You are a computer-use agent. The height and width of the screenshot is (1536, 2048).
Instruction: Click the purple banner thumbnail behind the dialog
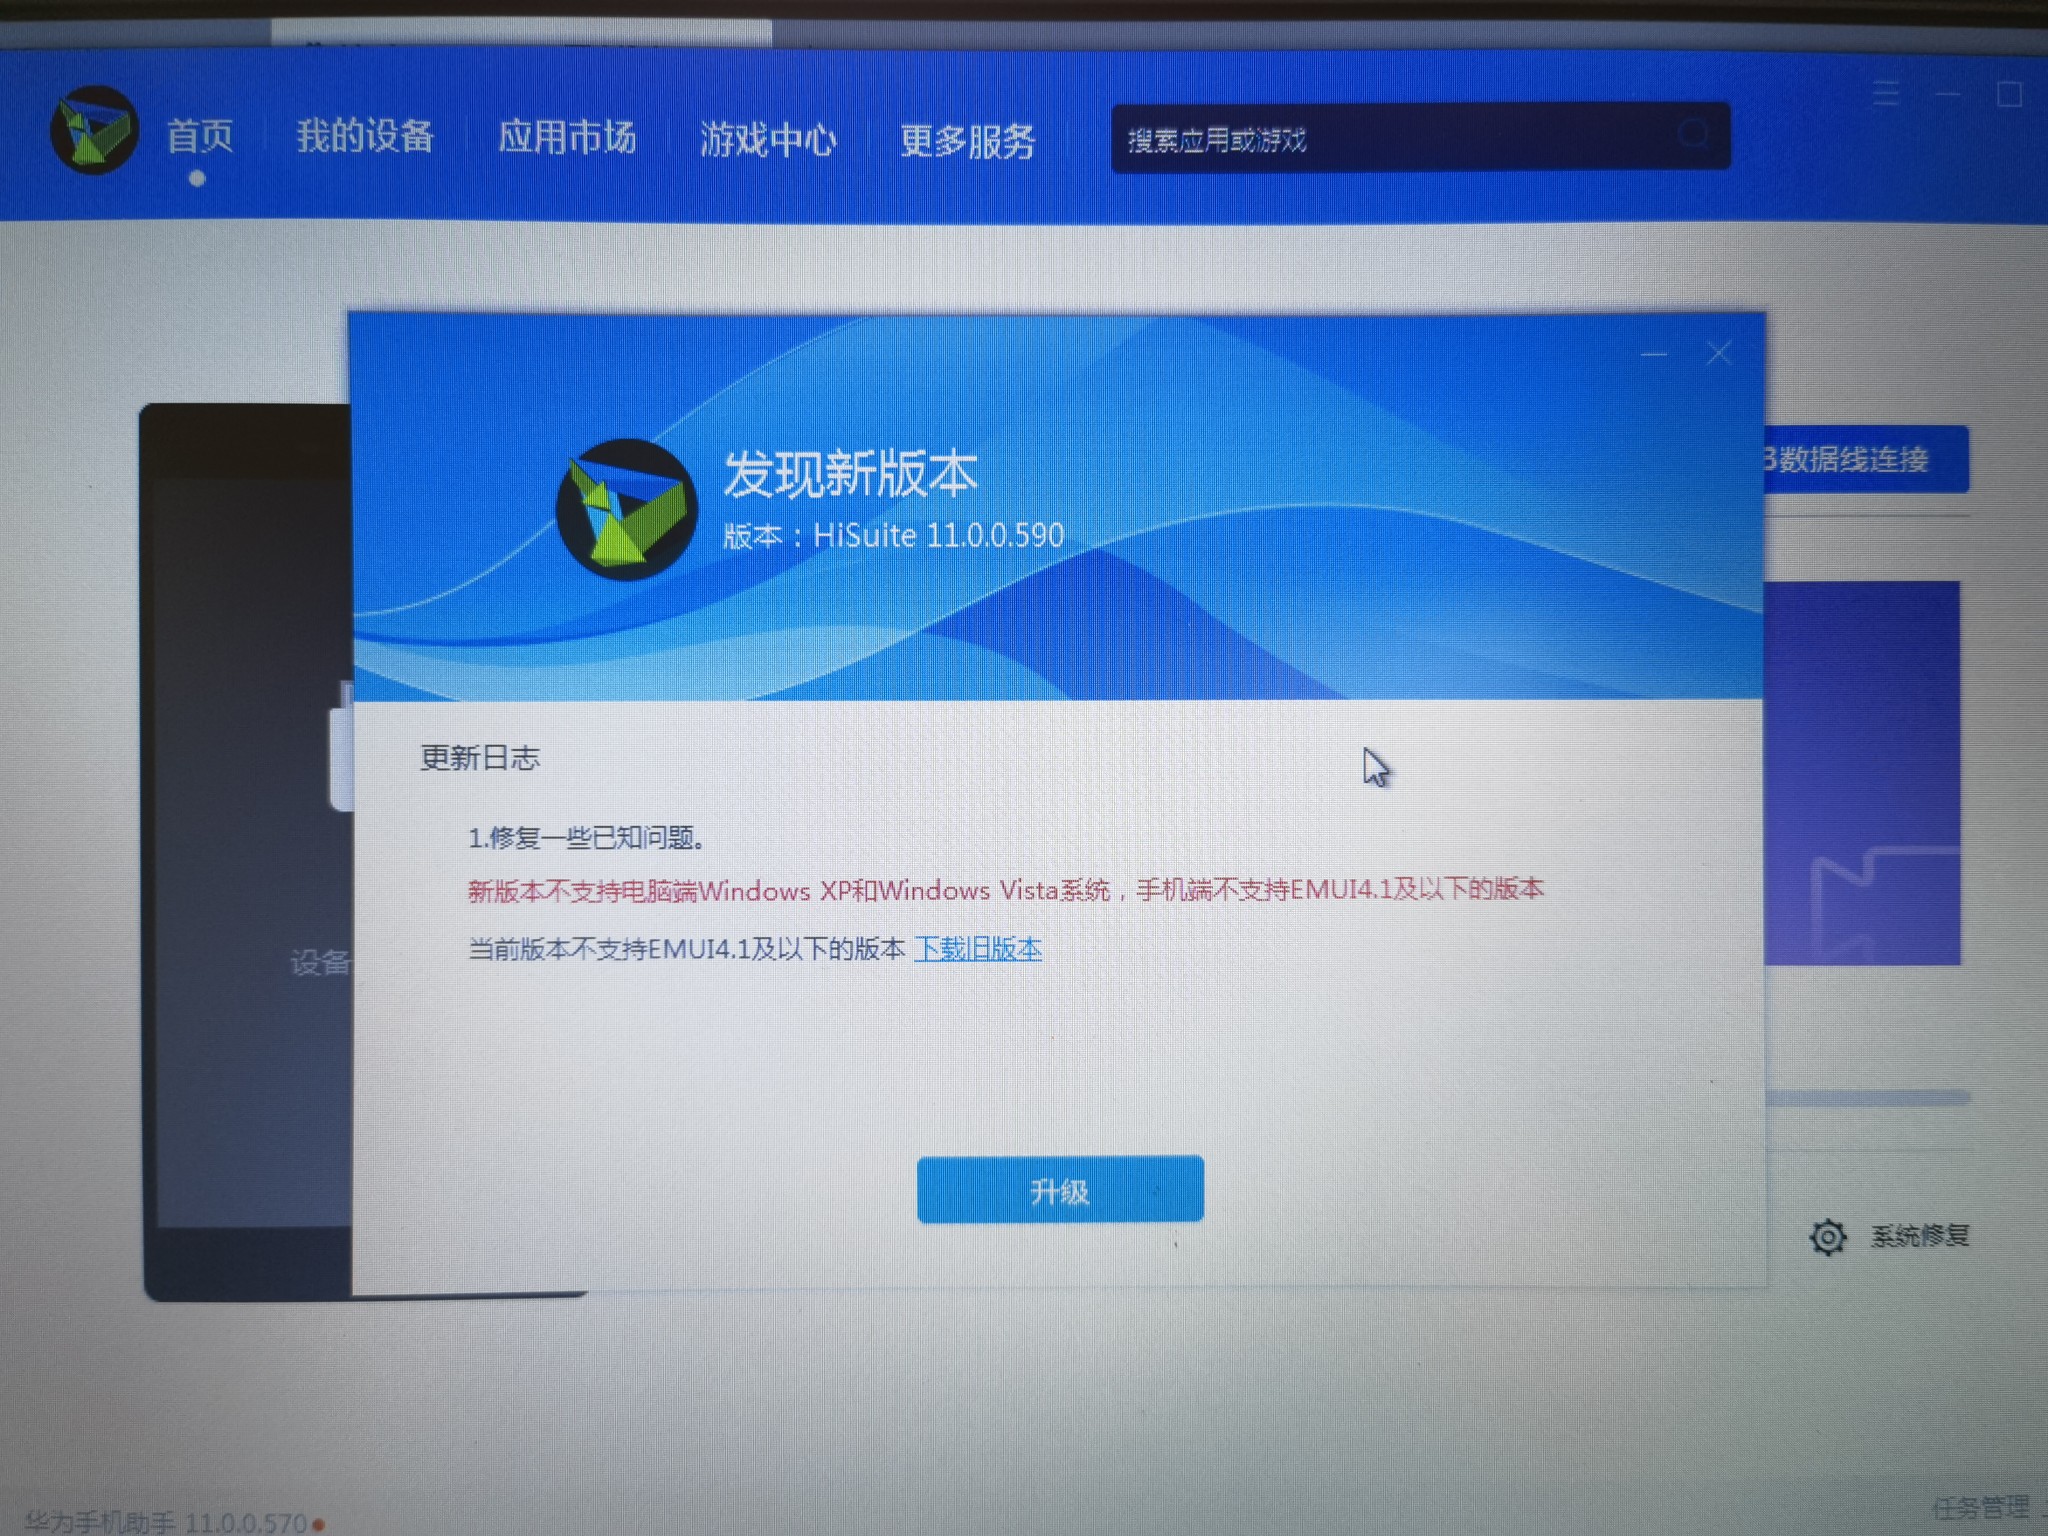(1862, 773)
